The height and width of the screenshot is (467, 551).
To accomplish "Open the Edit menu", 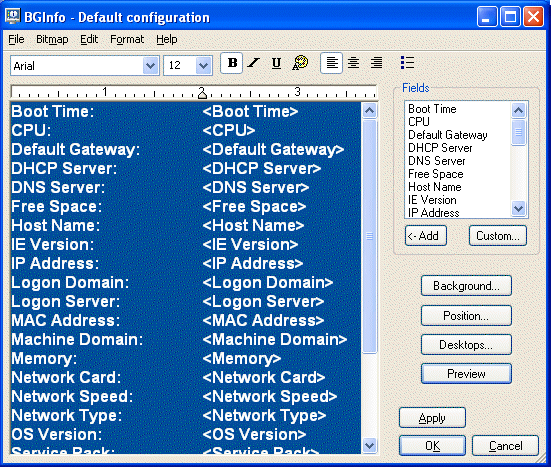I will 89,39.
